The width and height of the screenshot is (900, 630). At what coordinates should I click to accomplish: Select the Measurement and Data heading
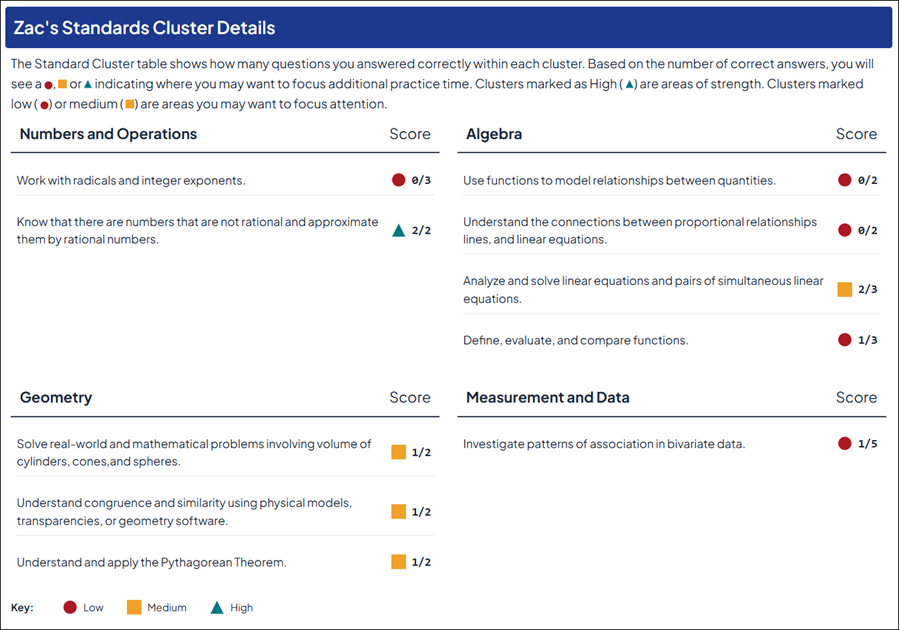(x=548, y=397)
